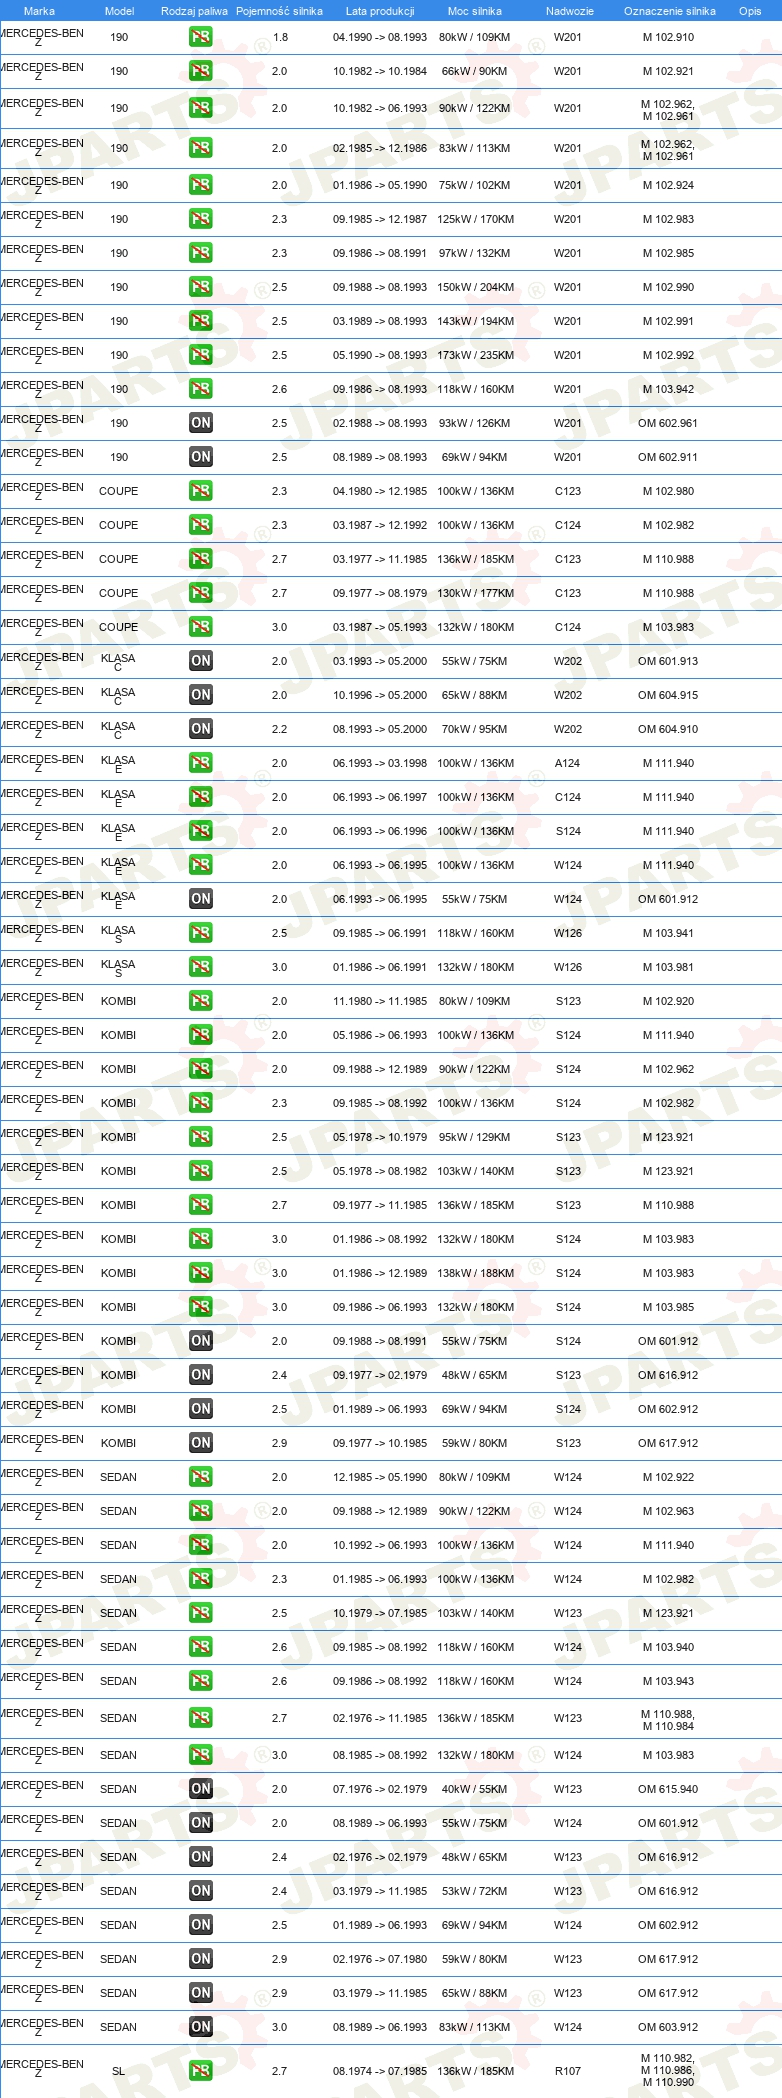Select production years 10.1996 -> 05.2000
The image size is (782, 2098).
[x=380, y=695]
